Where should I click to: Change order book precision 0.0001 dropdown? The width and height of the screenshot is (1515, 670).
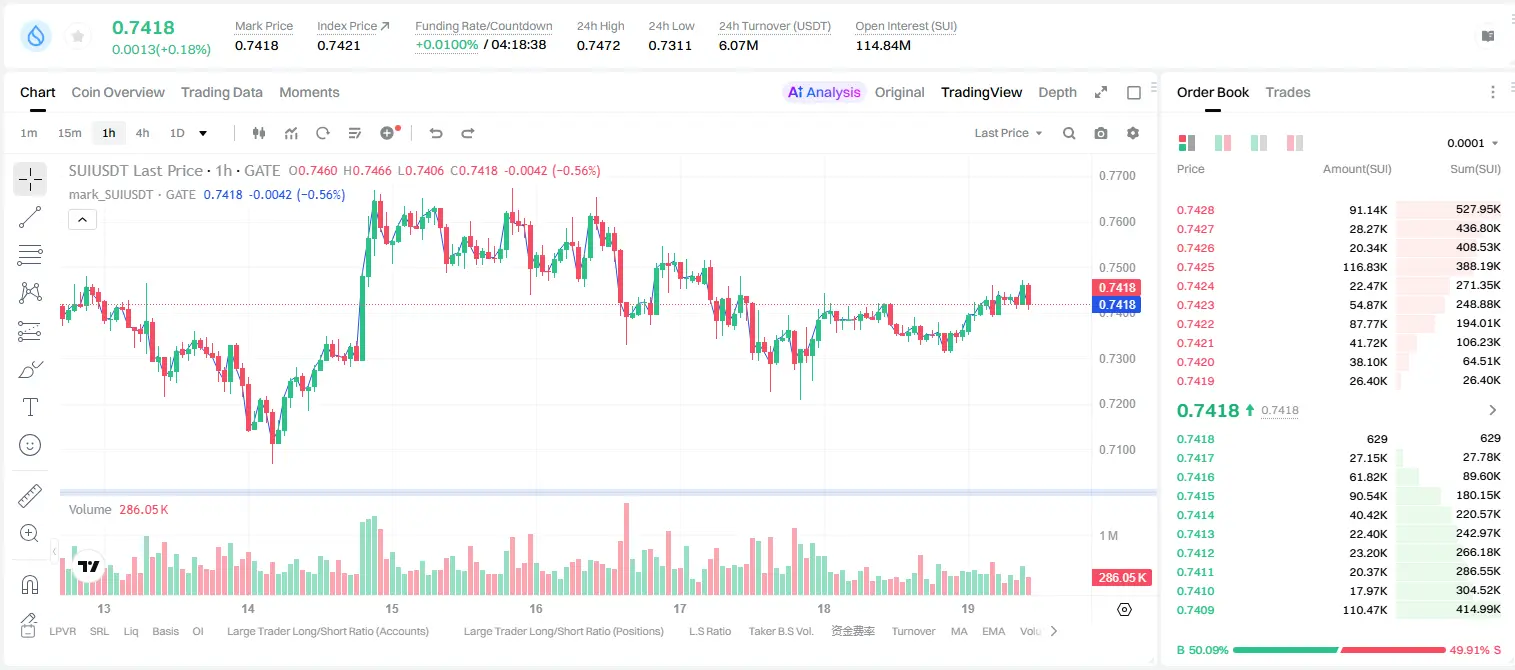coord(1473,143)
